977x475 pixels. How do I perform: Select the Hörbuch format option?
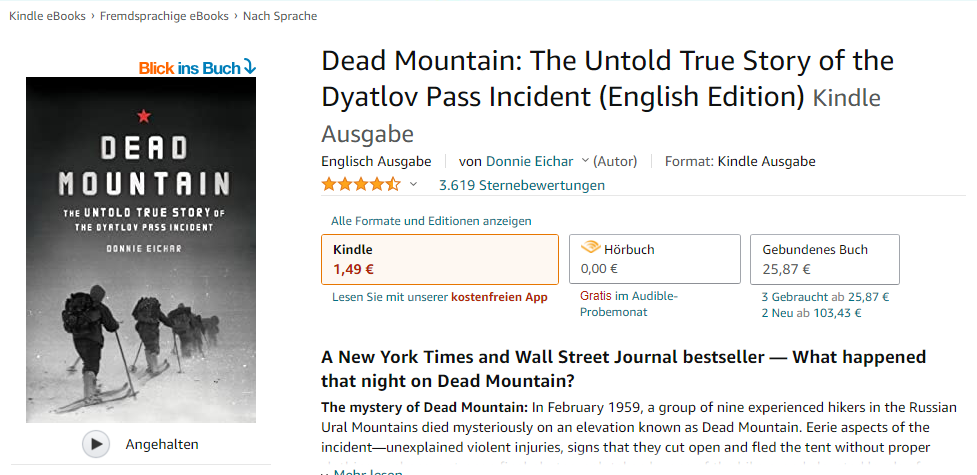tap(654, 259)
